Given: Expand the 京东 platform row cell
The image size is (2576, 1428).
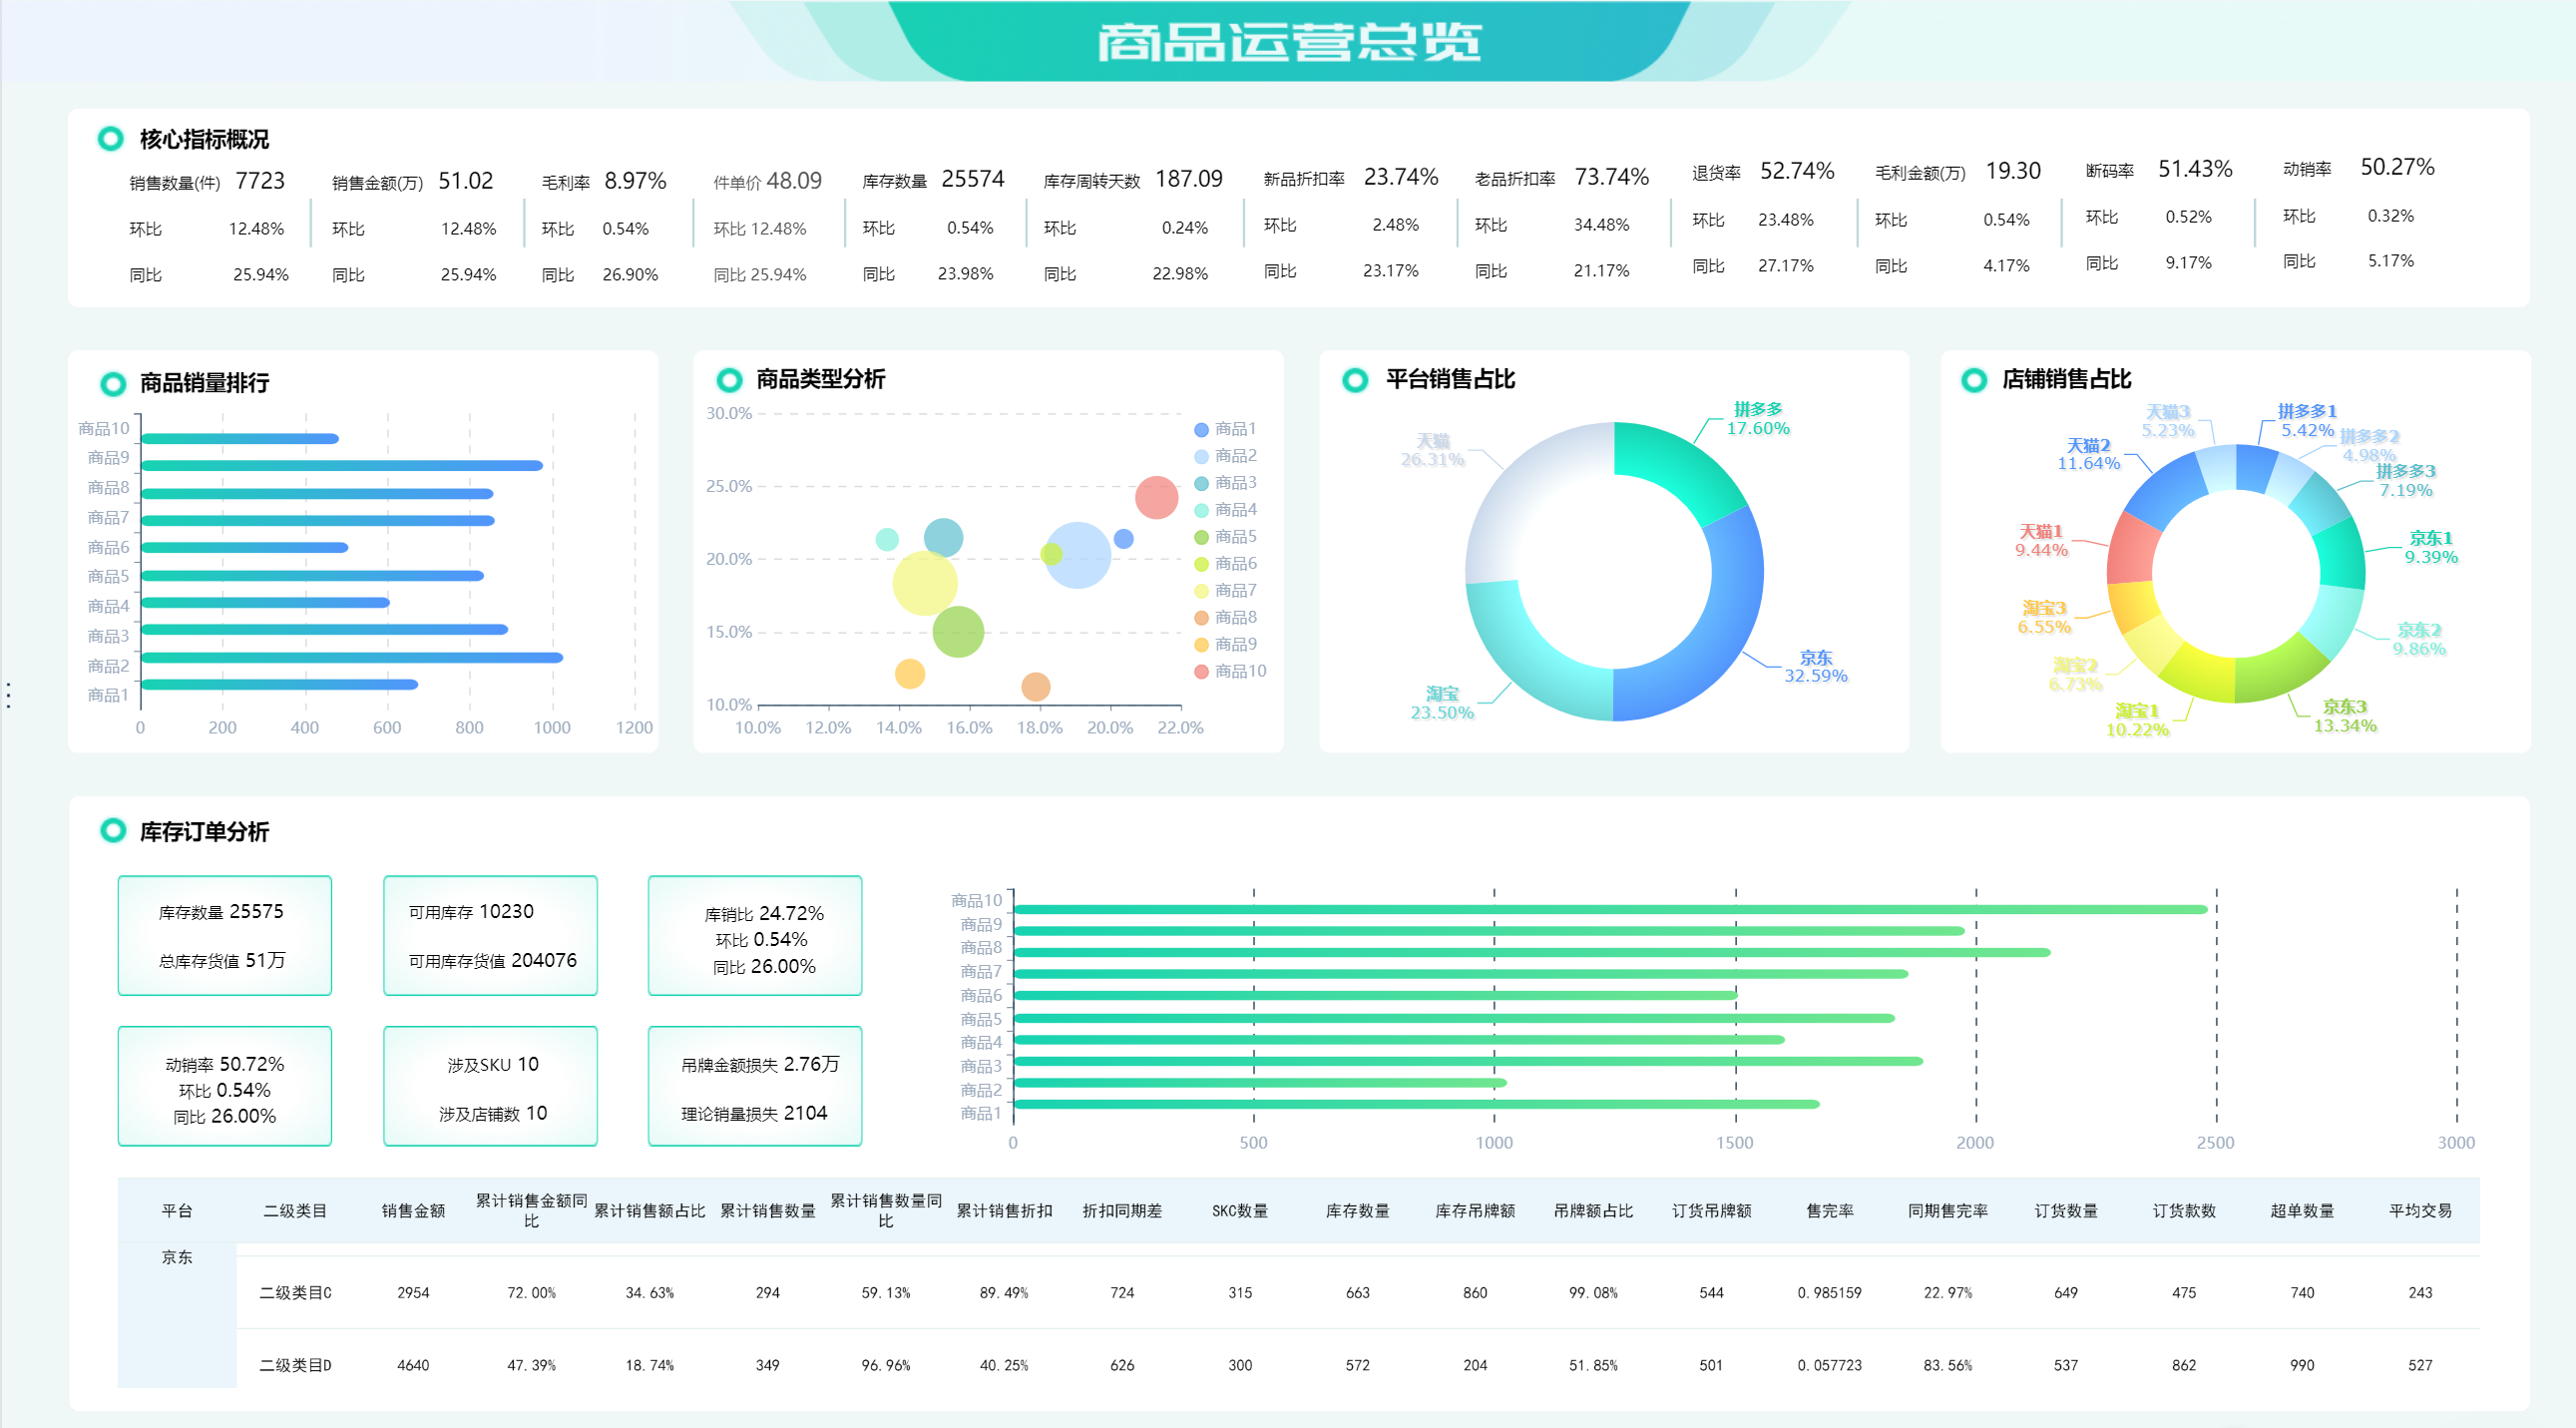Looking at the screenshot, I should 176,1257.
